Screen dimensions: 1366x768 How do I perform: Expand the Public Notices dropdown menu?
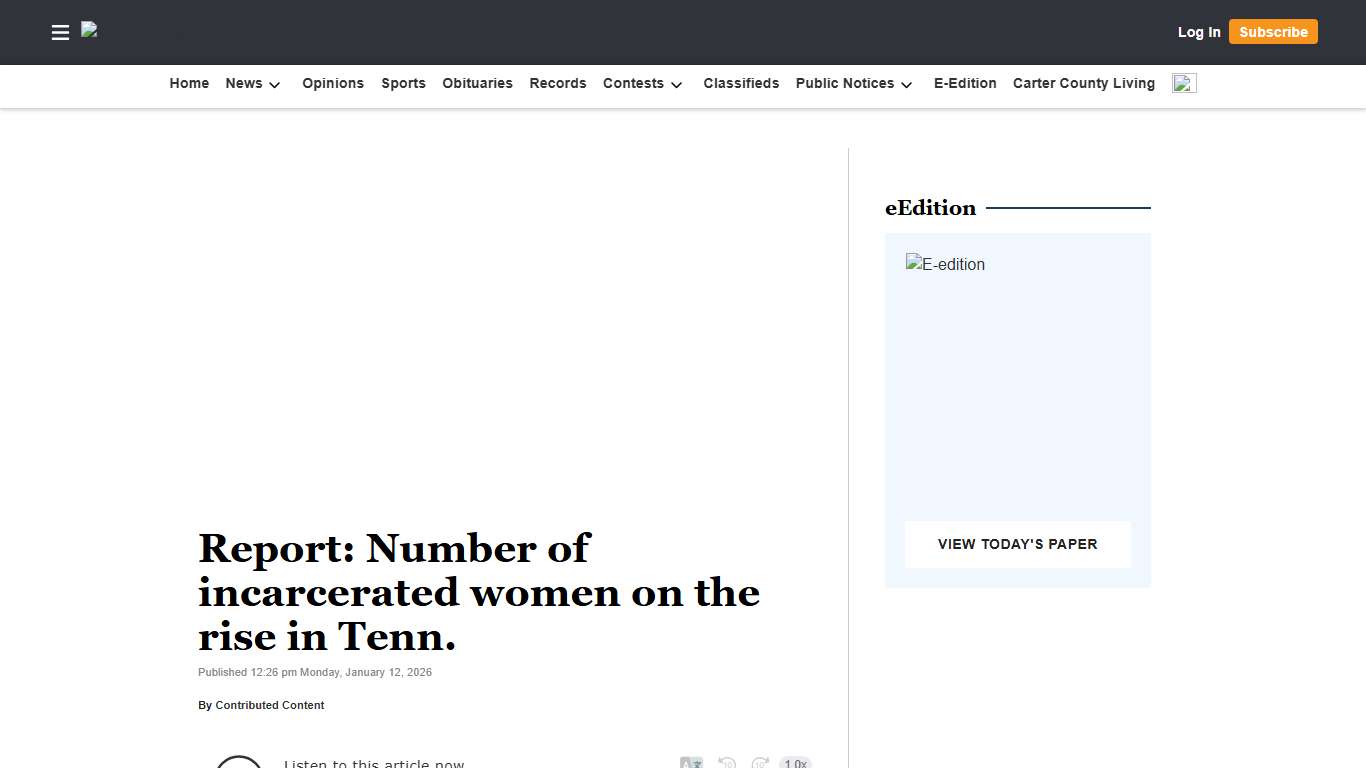coord(854,84)
